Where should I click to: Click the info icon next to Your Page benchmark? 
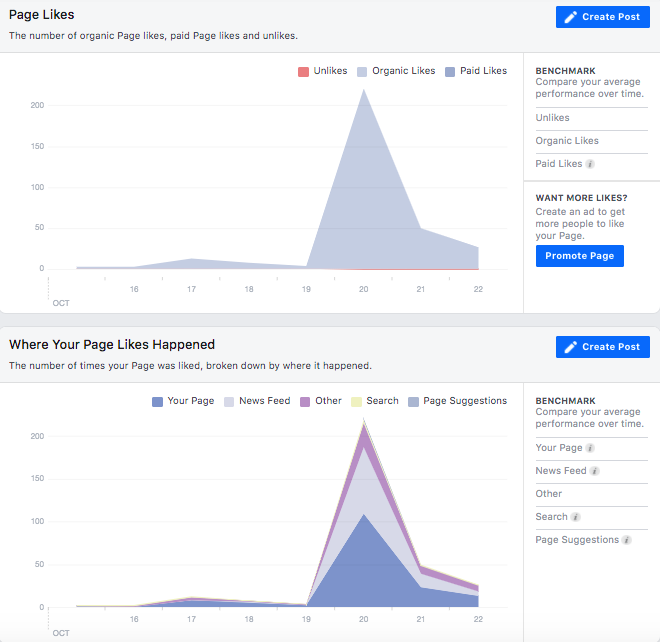[592, 448]
